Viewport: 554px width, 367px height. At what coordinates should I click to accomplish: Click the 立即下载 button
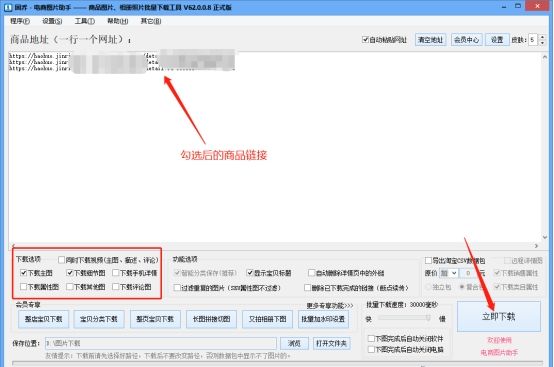499,316
